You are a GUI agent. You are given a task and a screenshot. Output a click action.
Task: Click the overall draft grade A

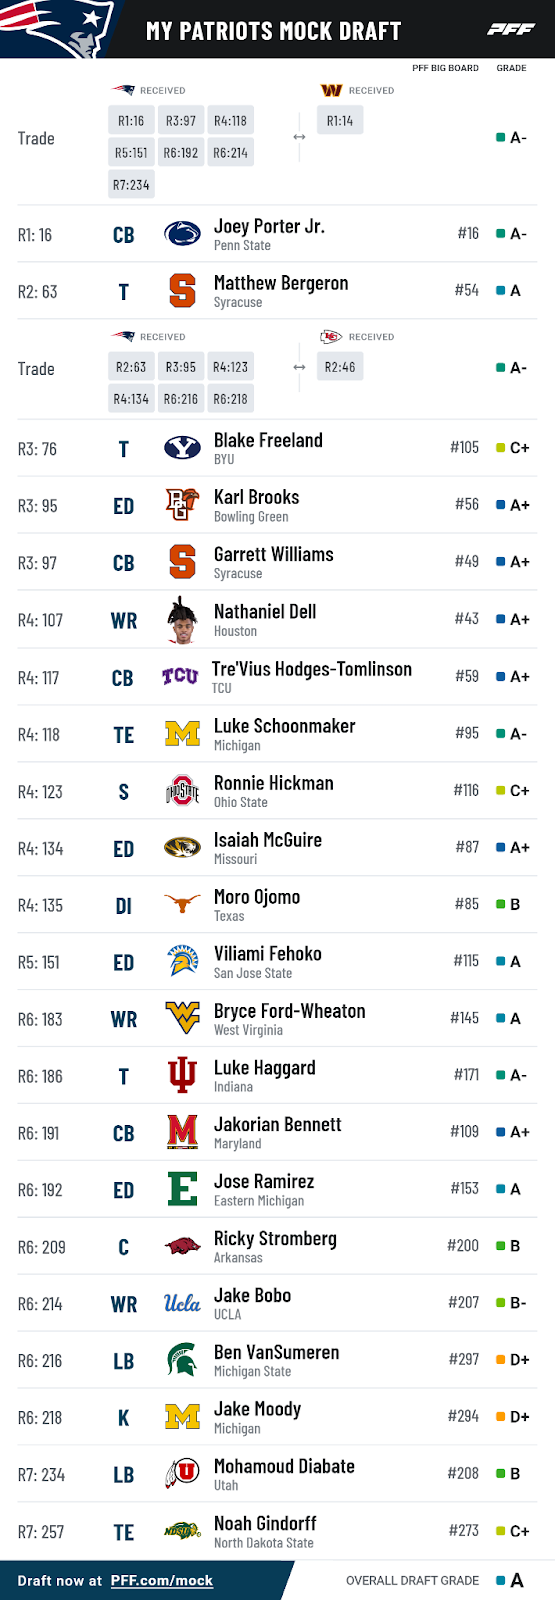(516, 1581)
